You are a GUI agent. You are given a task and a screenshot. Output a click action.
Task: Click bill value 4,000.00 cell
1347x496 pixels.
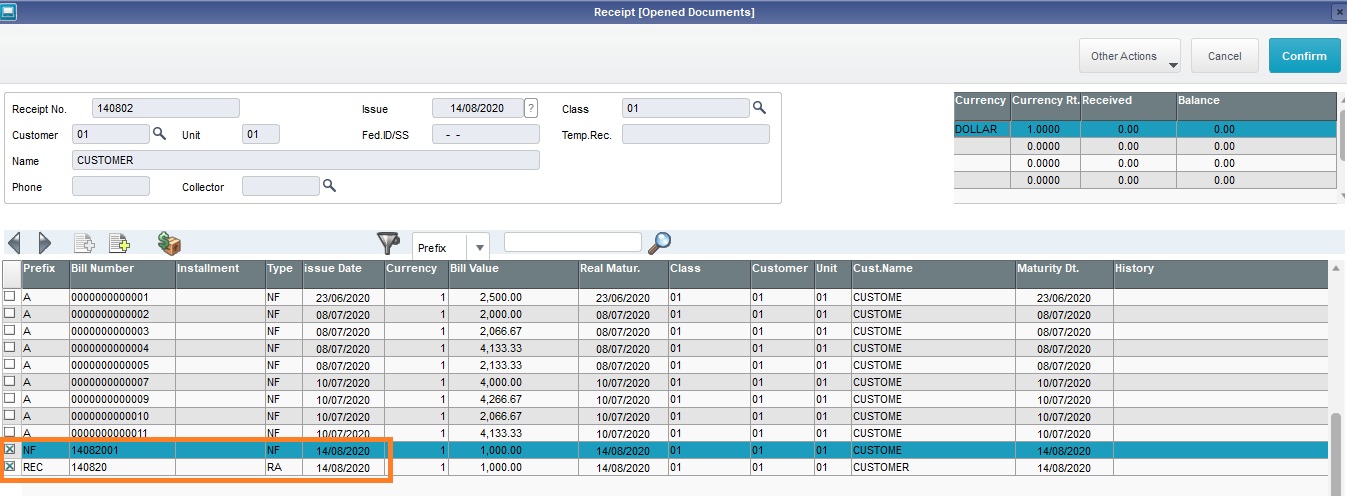point(512,382)
